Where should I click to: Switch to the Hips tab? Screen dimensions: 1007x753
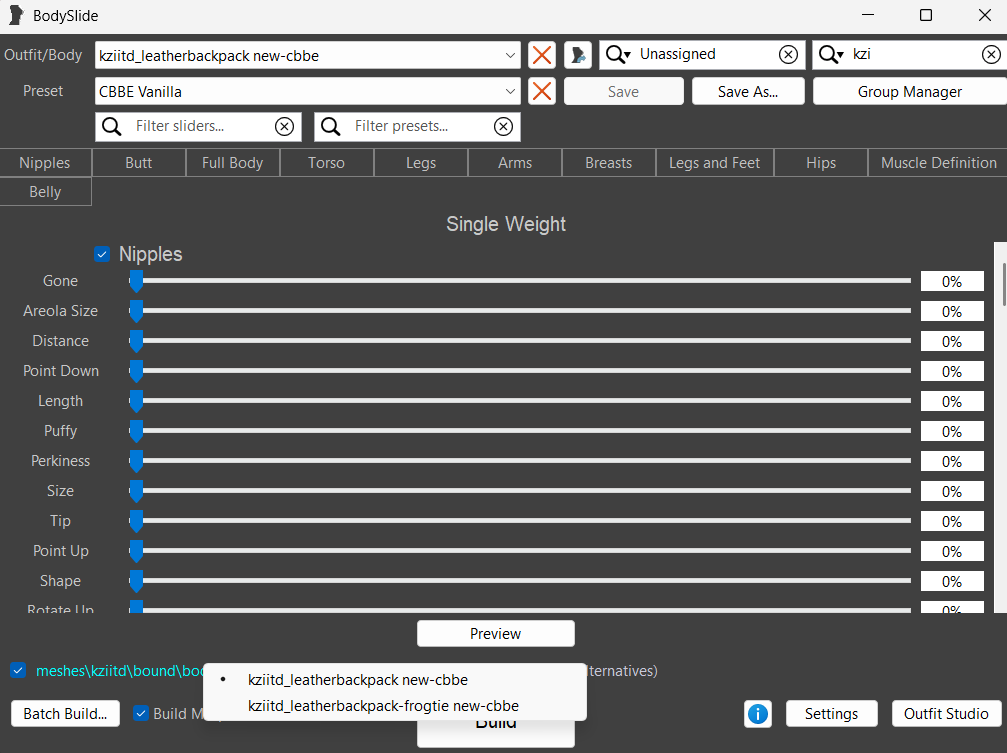[x=821, y=163]
